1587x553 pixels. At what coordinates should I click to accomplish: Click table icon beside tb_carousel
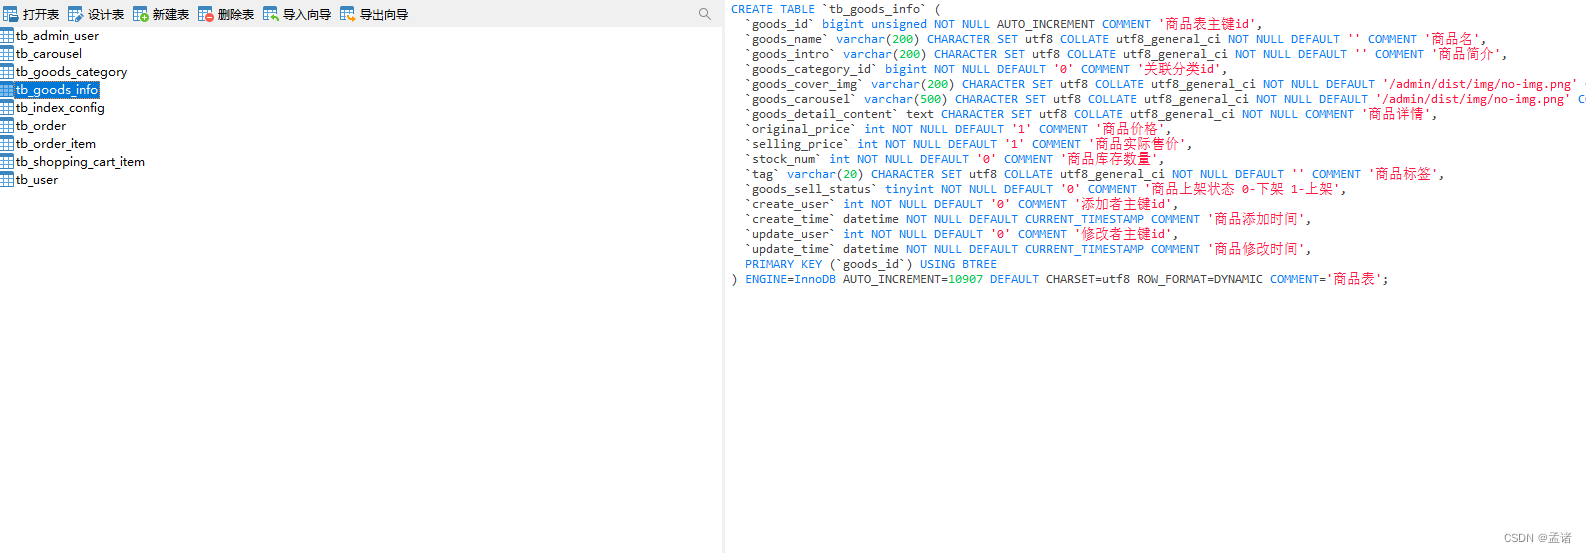[7, 54]
